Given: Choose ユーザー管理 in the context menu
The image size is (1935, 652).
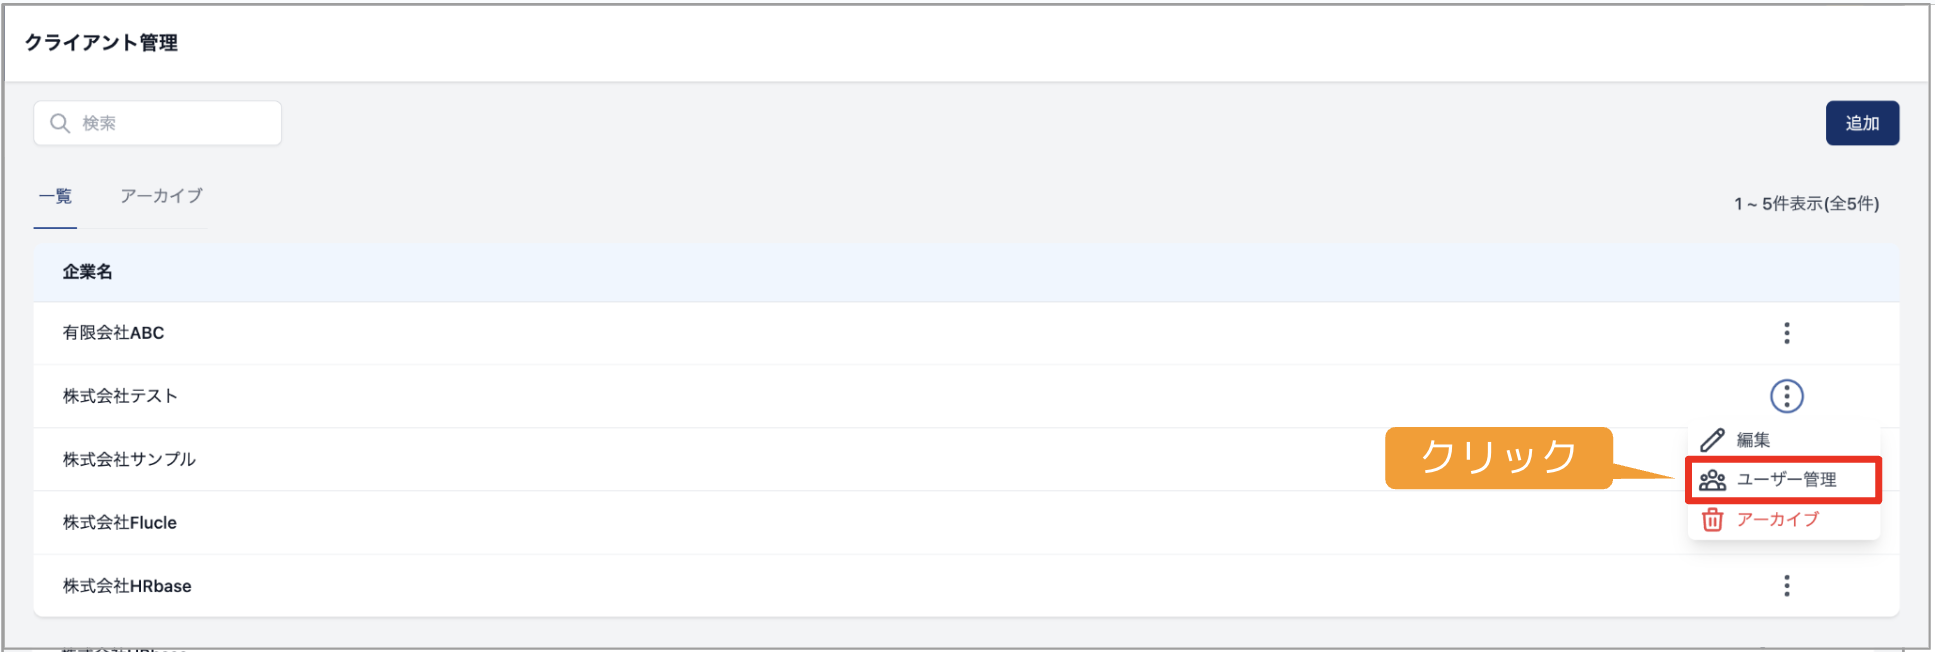Looking at the screenshot, I should (1784, 480).
